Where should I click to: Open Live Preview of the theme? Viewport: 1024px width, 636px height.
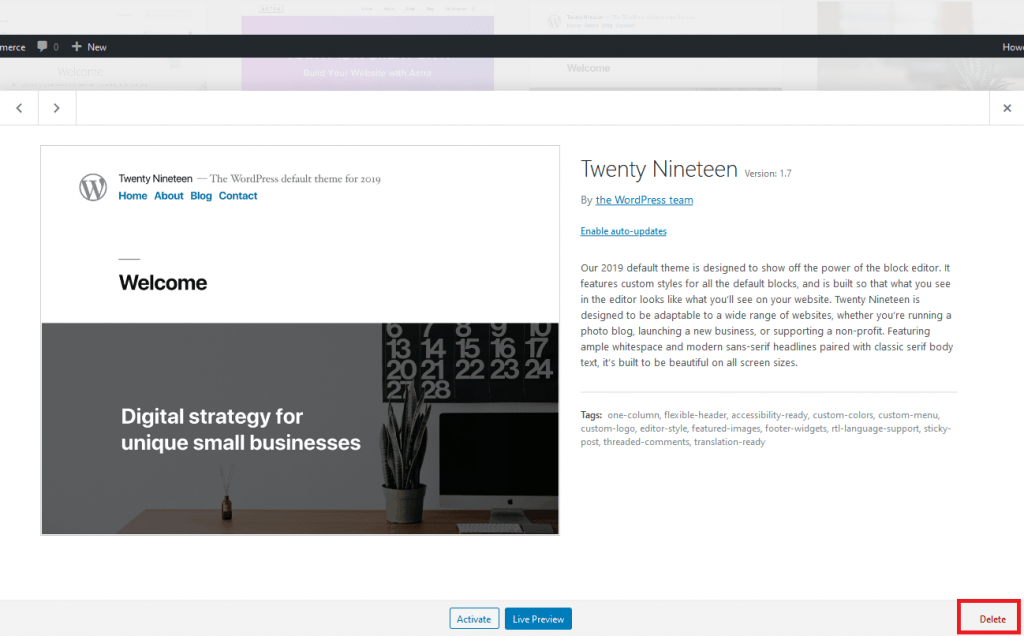tap(538, 618)
